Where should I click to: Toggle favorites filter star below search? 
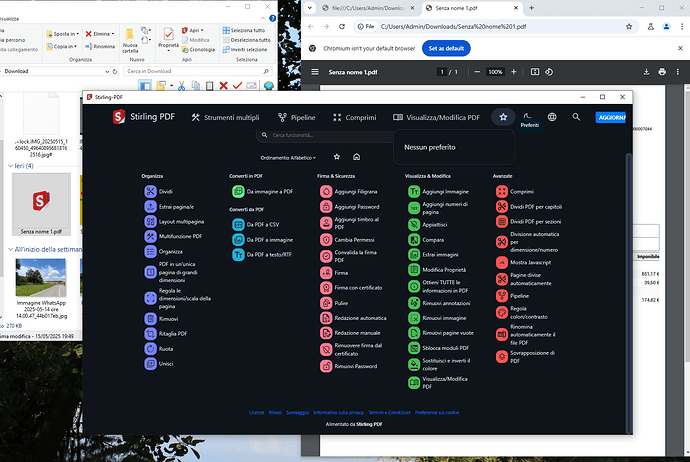pos(337,157)
